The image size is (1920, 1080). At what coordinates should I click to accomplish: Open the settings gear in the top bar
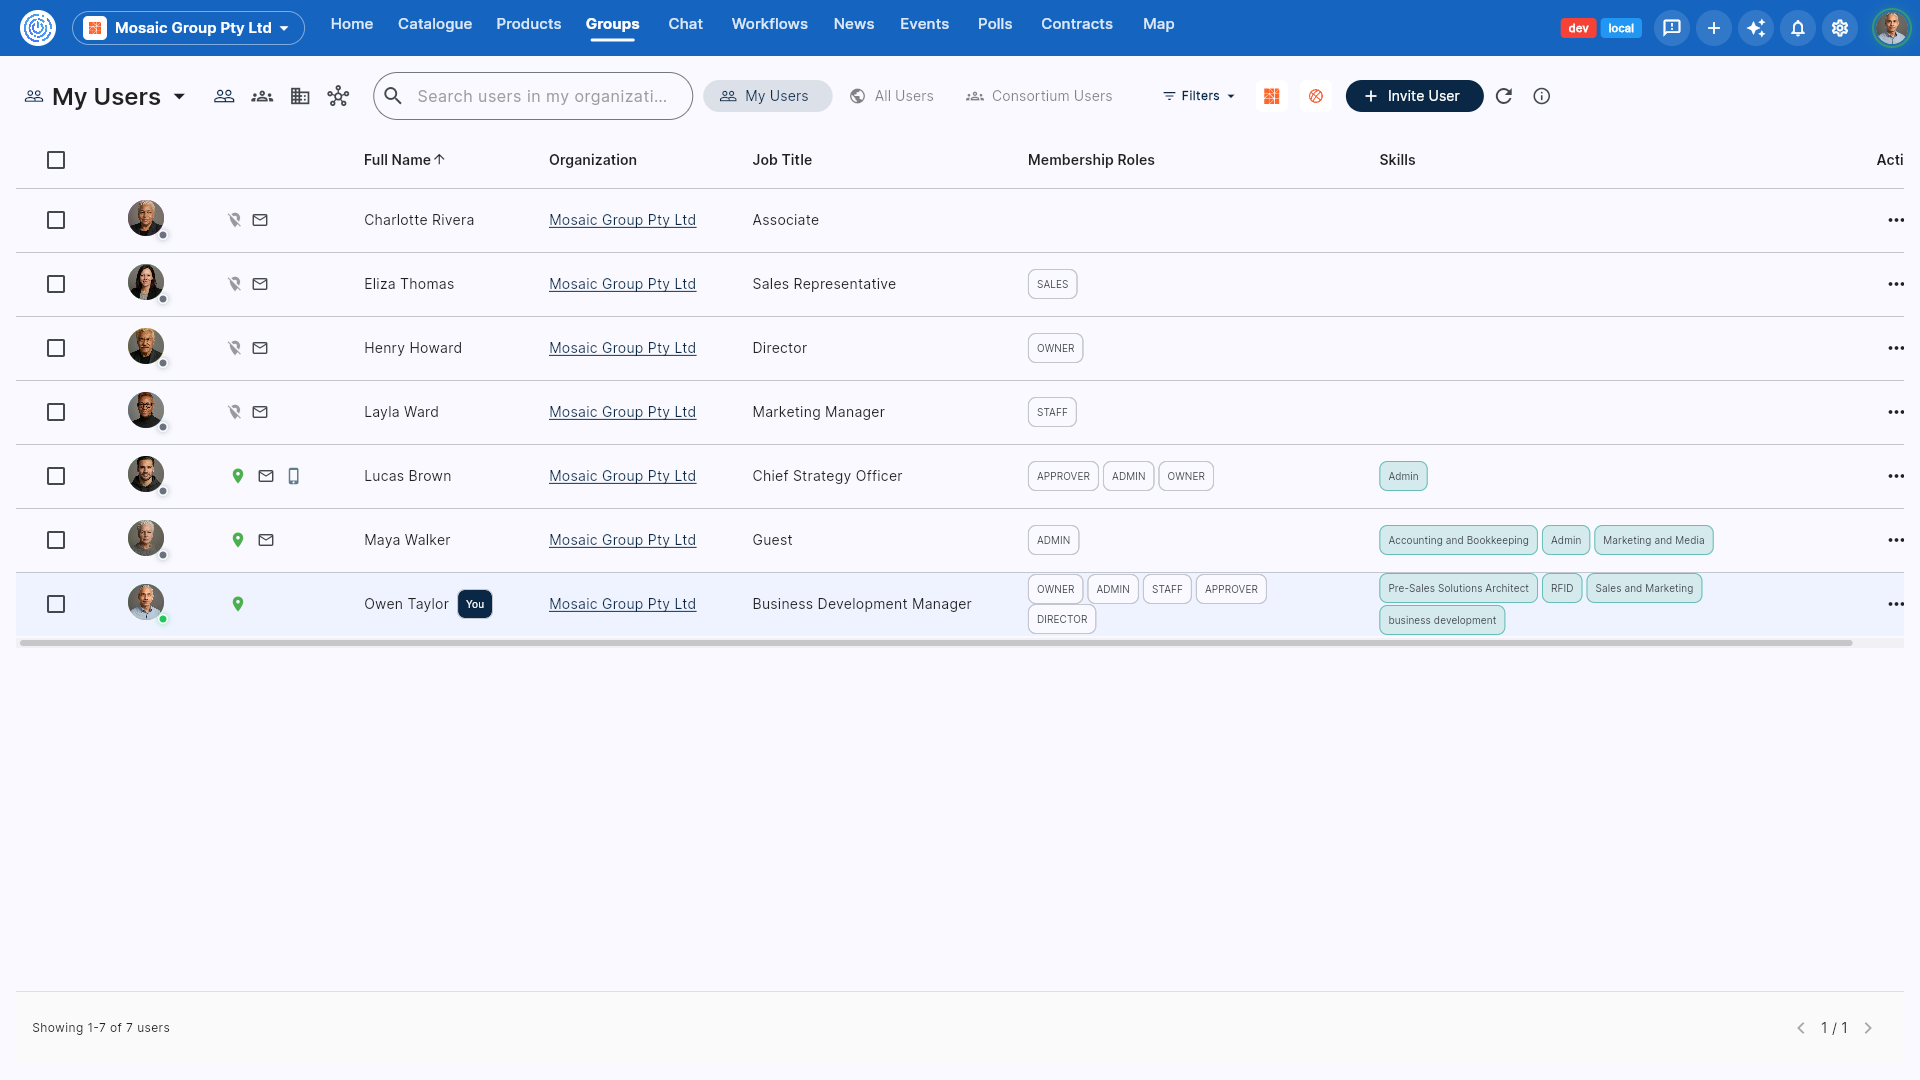tap(1840, 28)
